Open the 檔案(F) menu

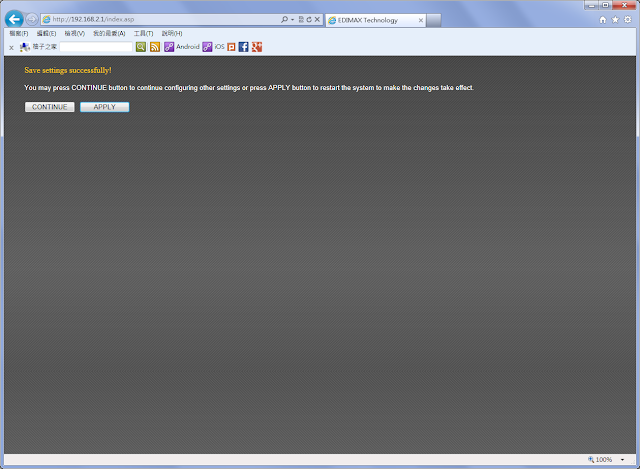coord(19,33)
